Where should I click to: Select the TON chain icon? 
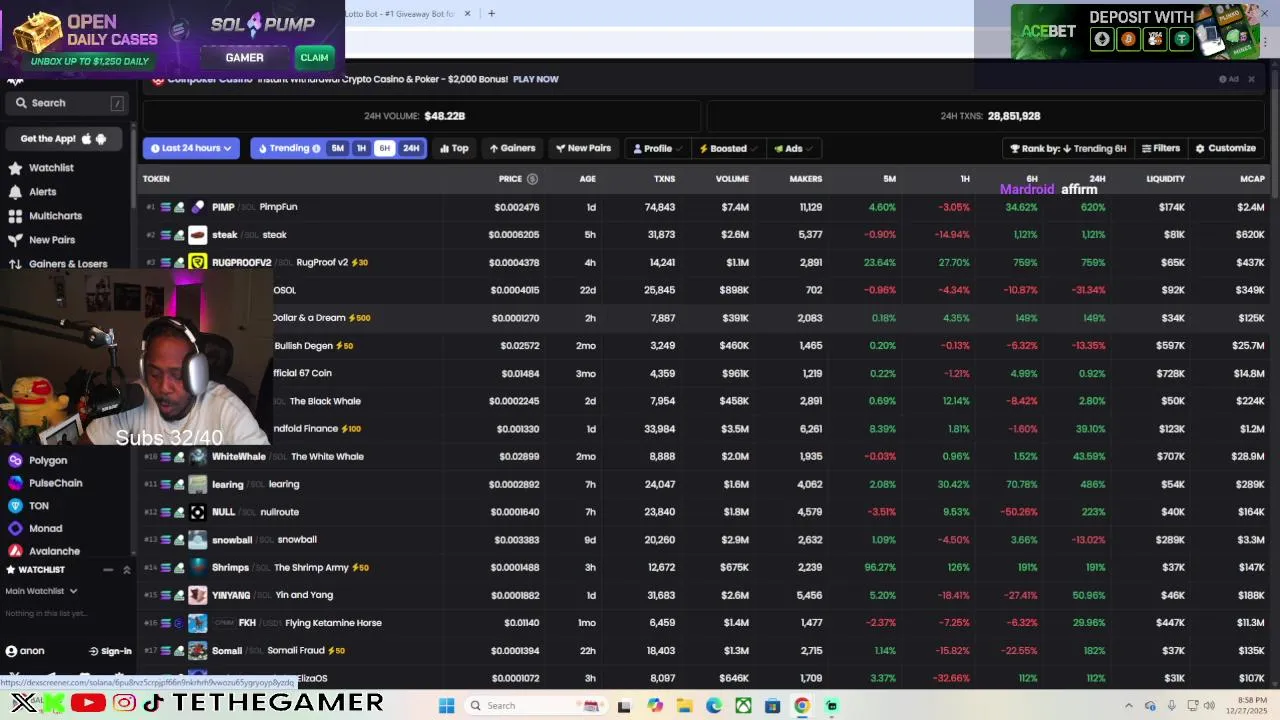[x=15, y=506]
